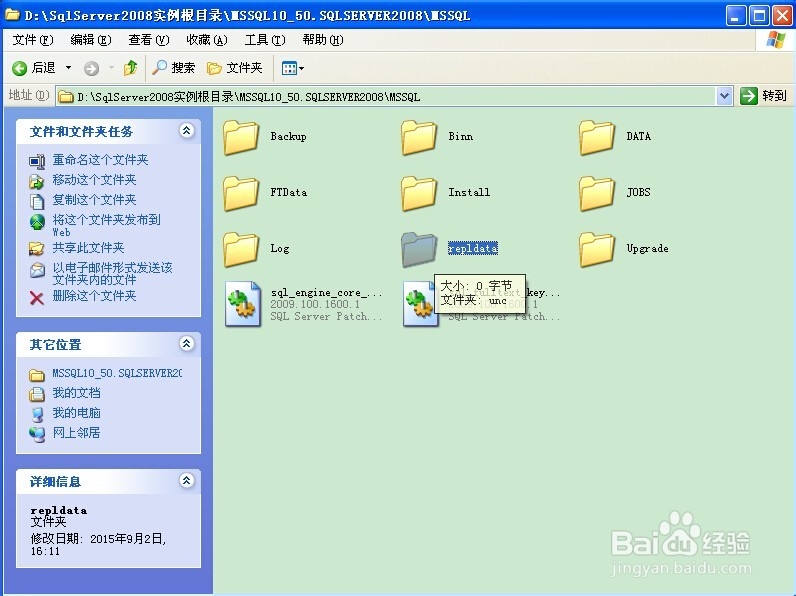Select the DATA folder icon
Screen dimensions: 796x596
597,137
